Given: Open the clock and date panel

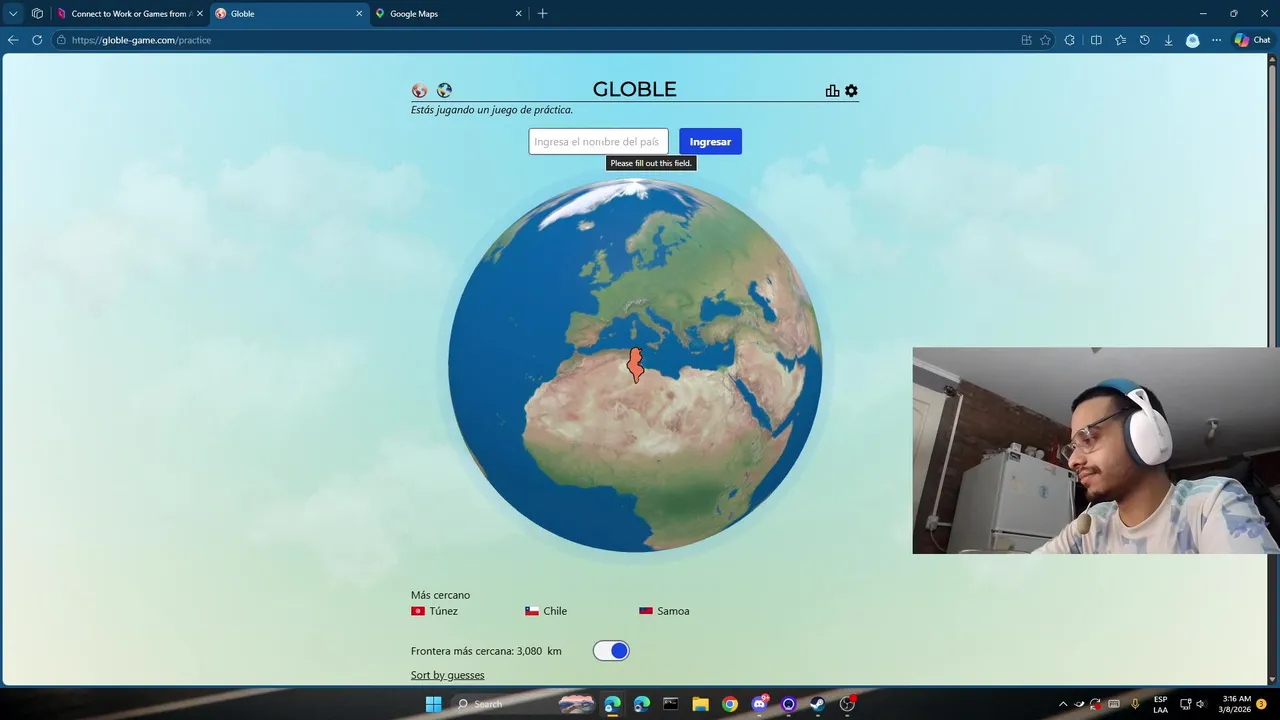Looking at the screenshot, I should 1236,704.
